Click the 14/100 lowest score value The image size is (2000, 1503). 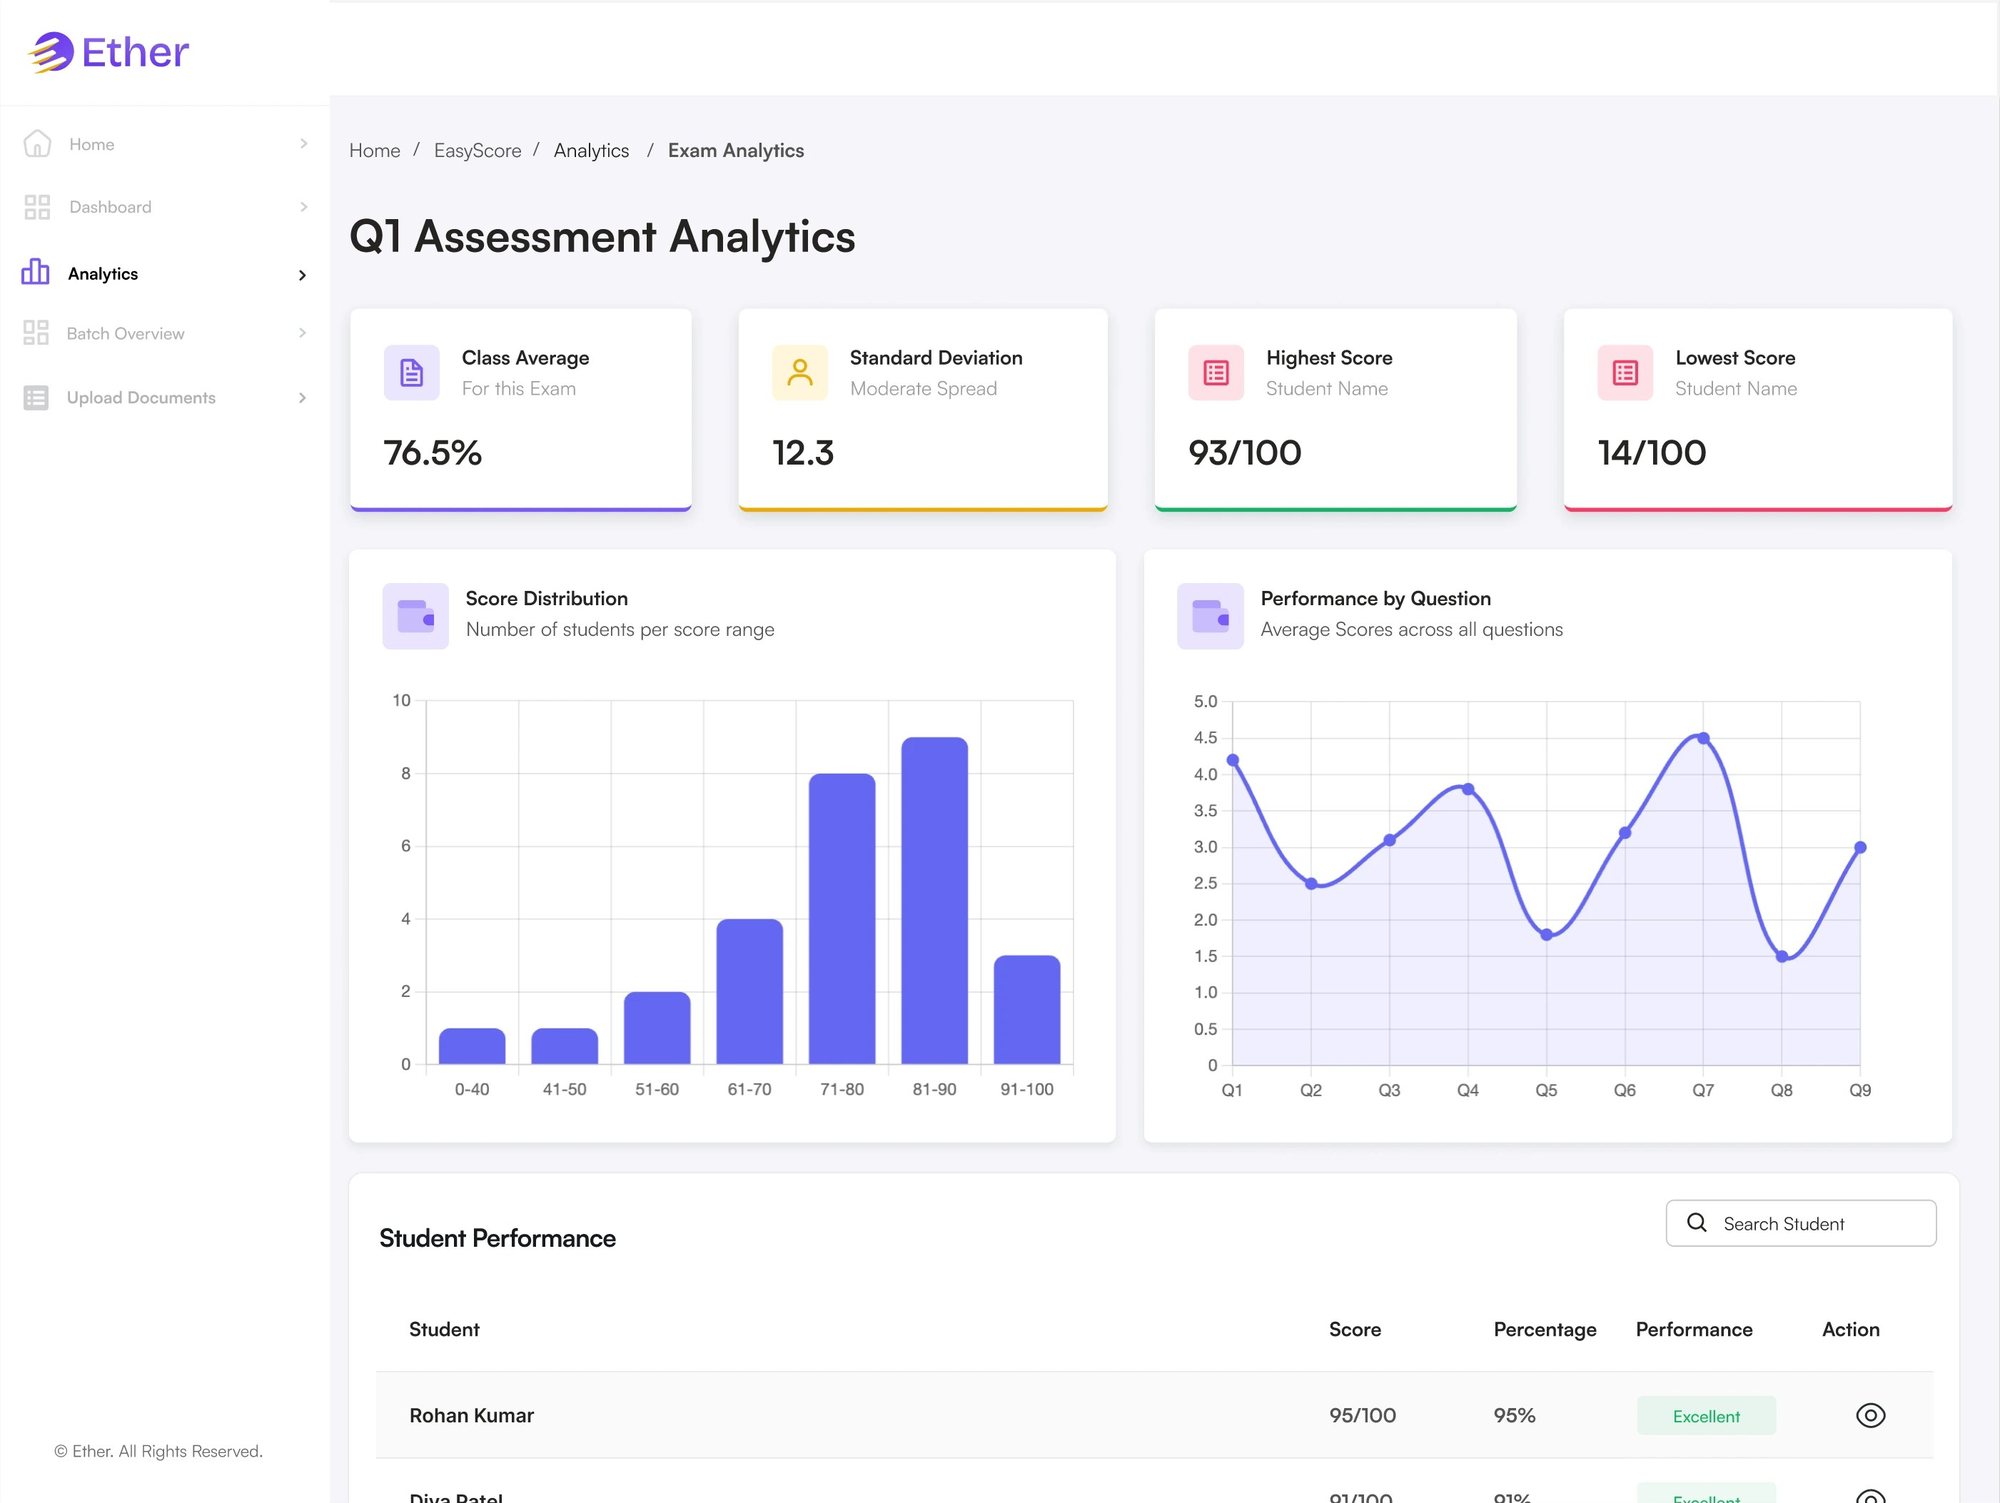pyautogui.click(x=1652, y=453)
